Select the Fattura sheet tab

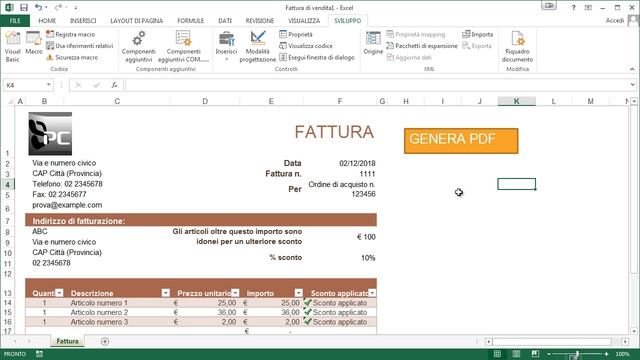(x=67, y=341)
